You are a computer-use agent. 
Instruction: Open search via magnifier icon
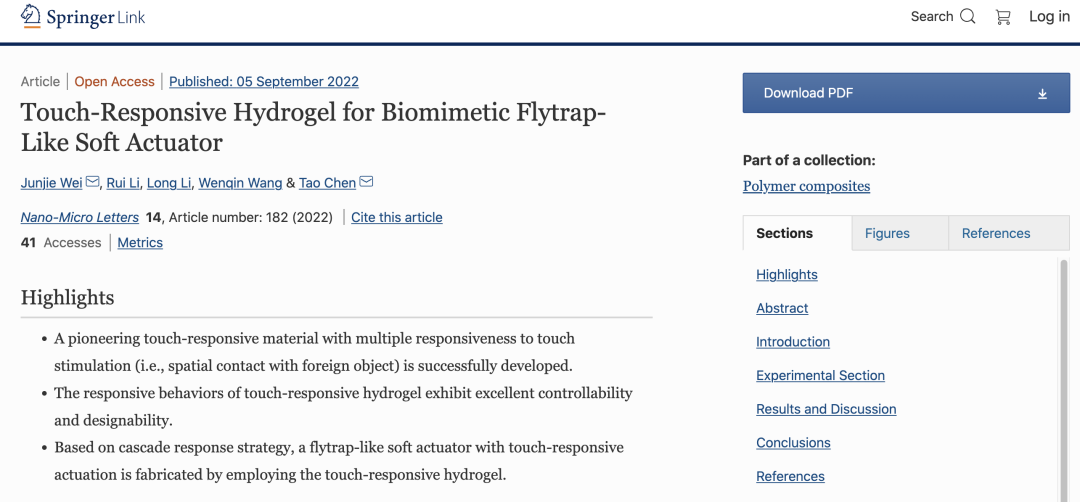(x=967, y=17)
